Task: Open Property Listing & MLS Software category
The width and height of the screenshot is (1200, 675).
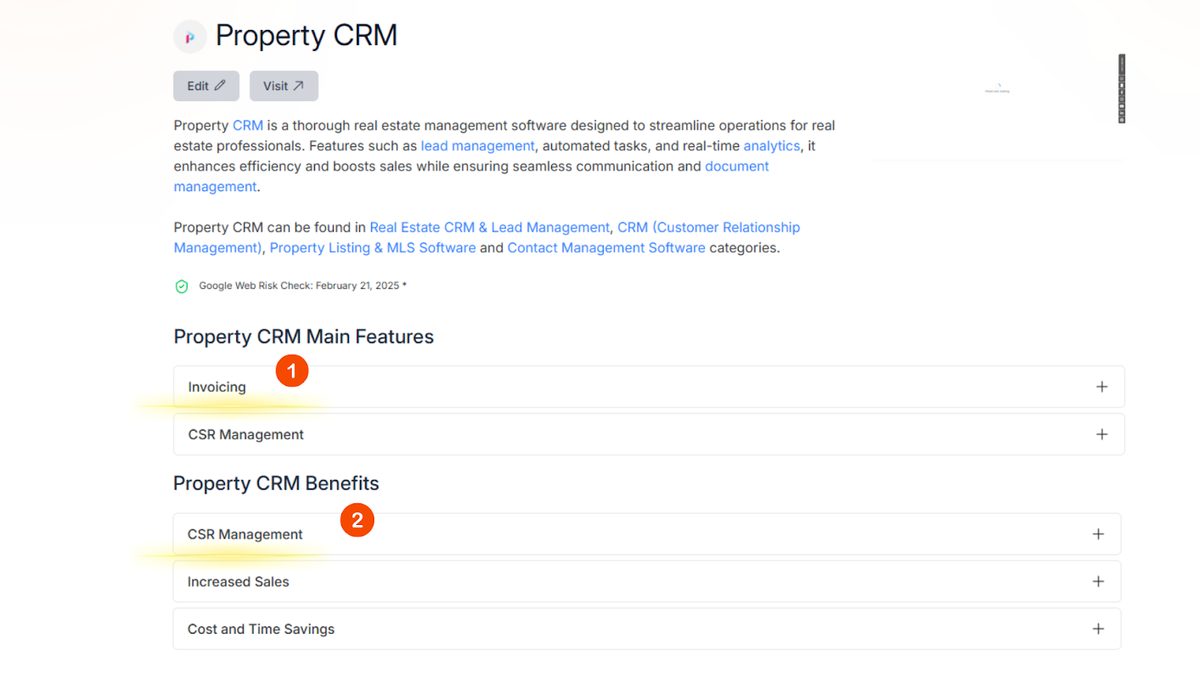Action: point(372,248)
